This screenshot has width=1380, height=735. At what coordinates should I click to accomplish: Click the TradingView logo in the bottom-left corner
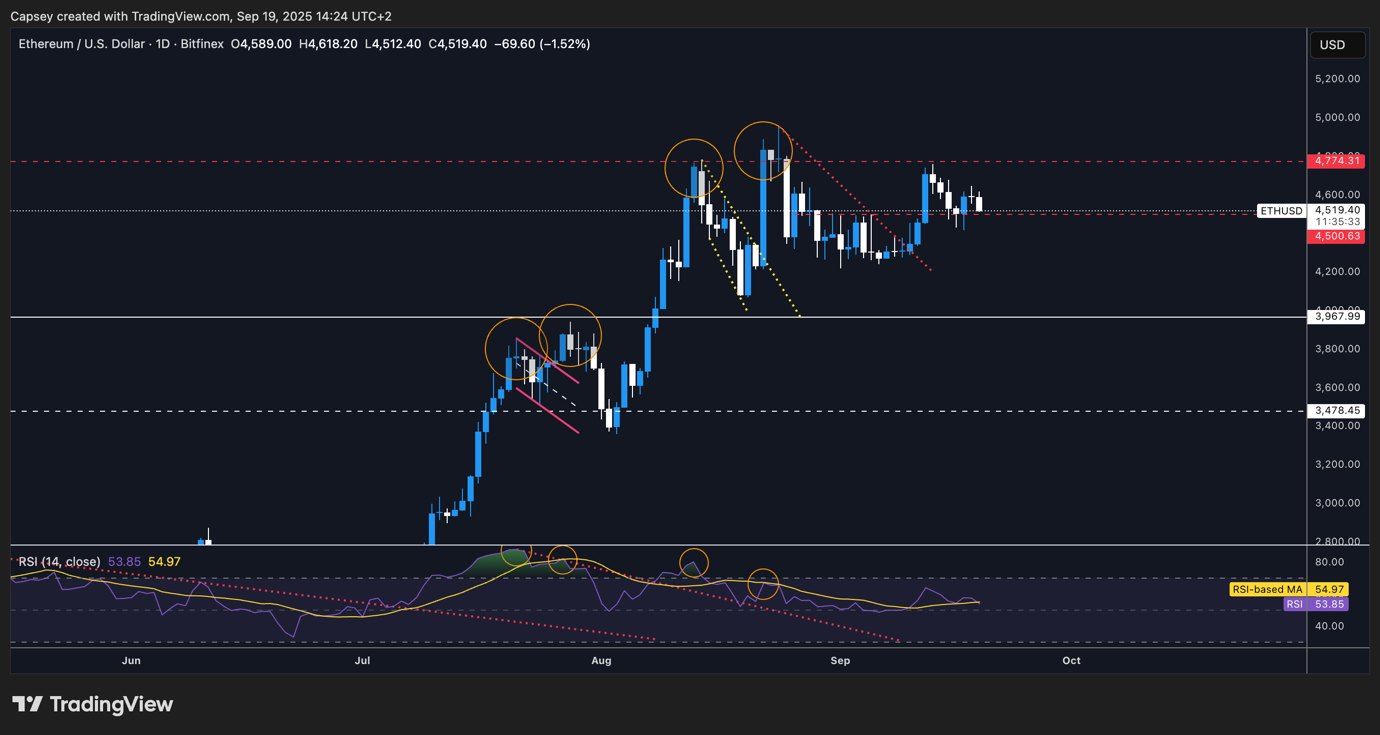92,704
